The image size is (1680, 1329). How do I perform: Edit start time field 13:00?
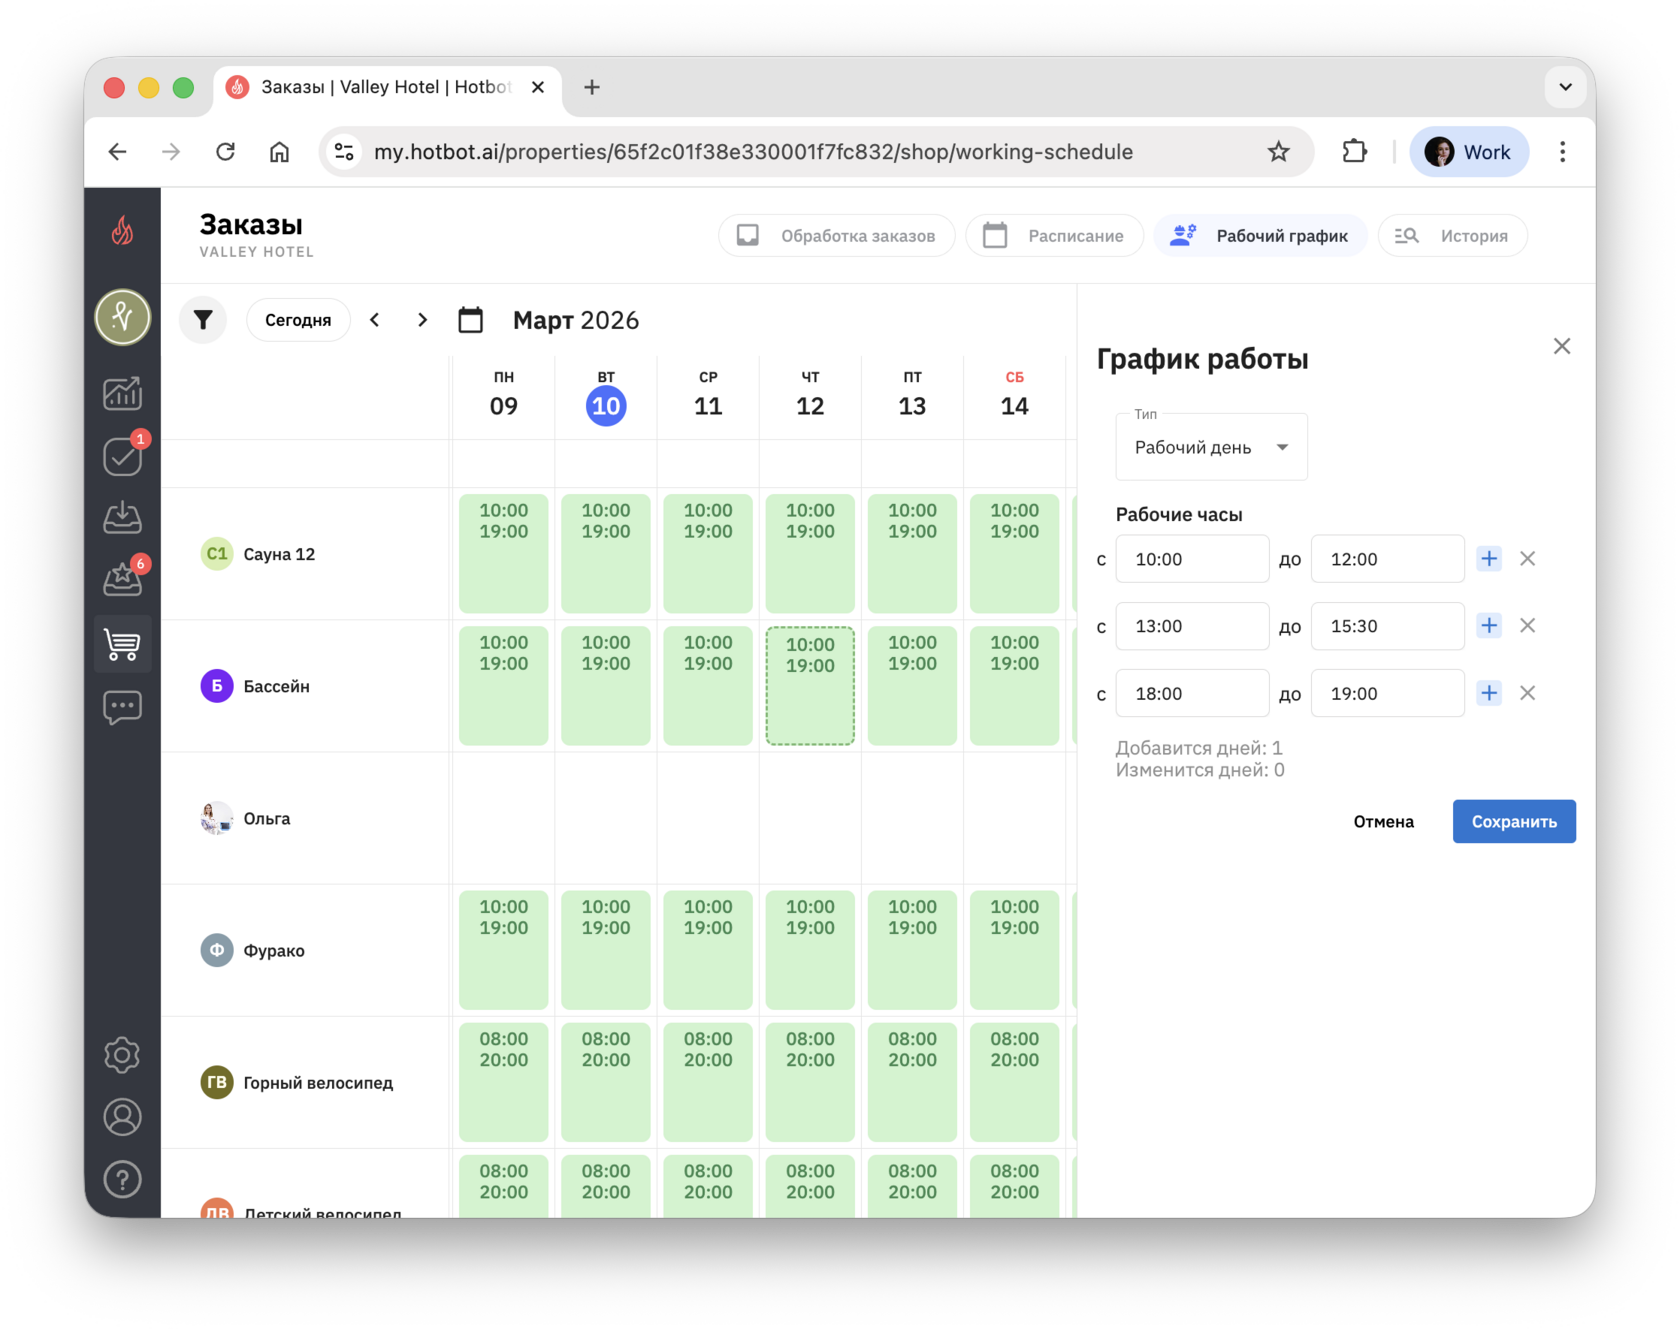[x=1192, y=626]
